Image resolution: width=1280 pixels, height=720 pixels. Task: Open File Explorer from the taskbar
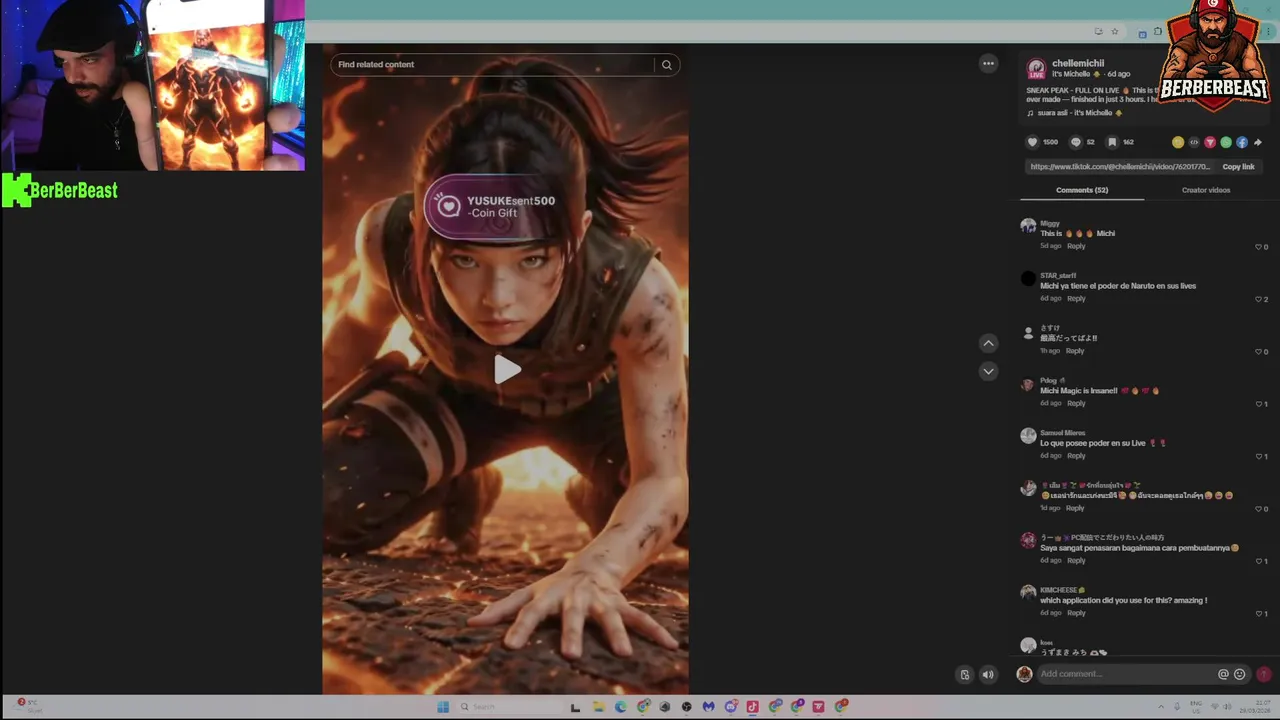click(x=598, y=707)
